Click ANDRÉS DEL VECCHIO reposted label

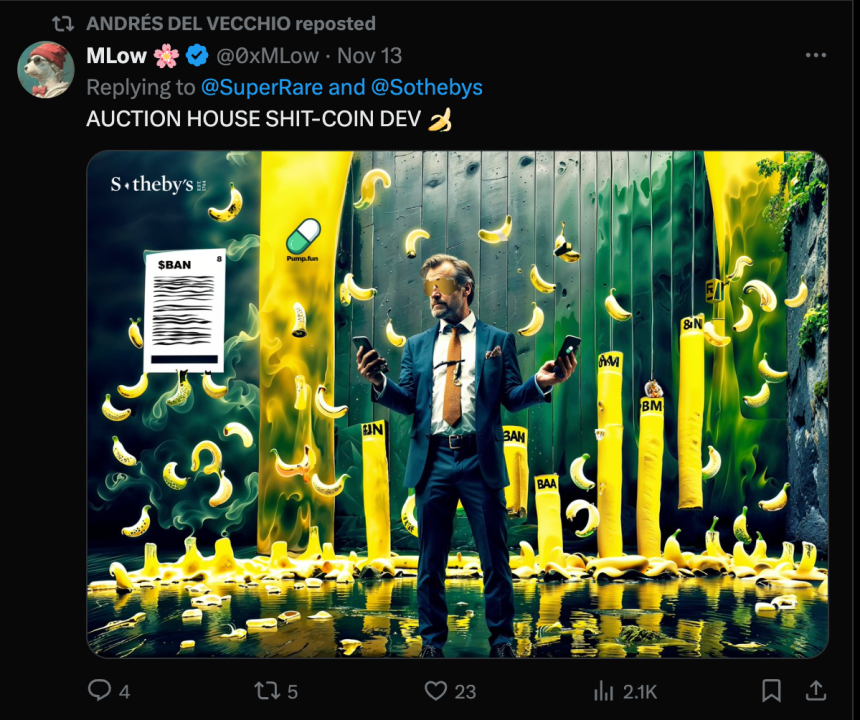[231, 24]
